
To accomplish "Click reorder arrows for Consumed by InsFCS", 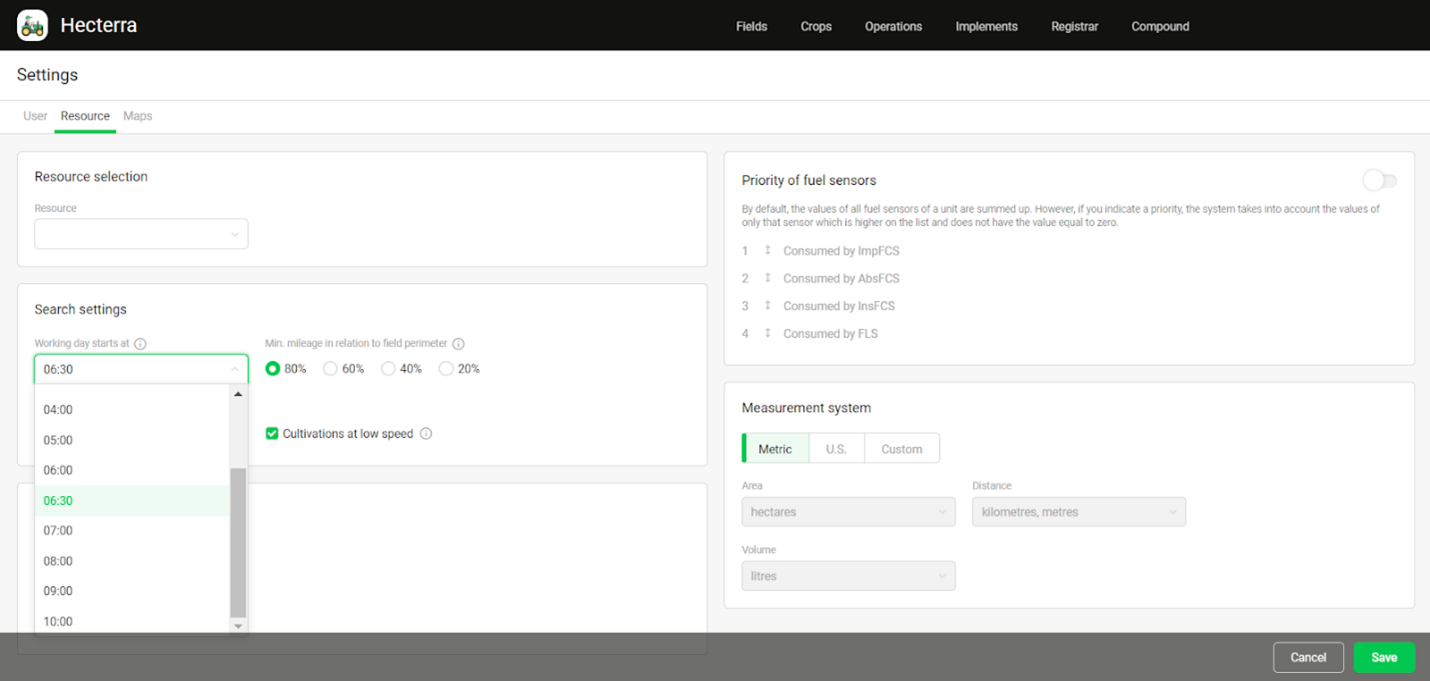I will coord(767,306).
